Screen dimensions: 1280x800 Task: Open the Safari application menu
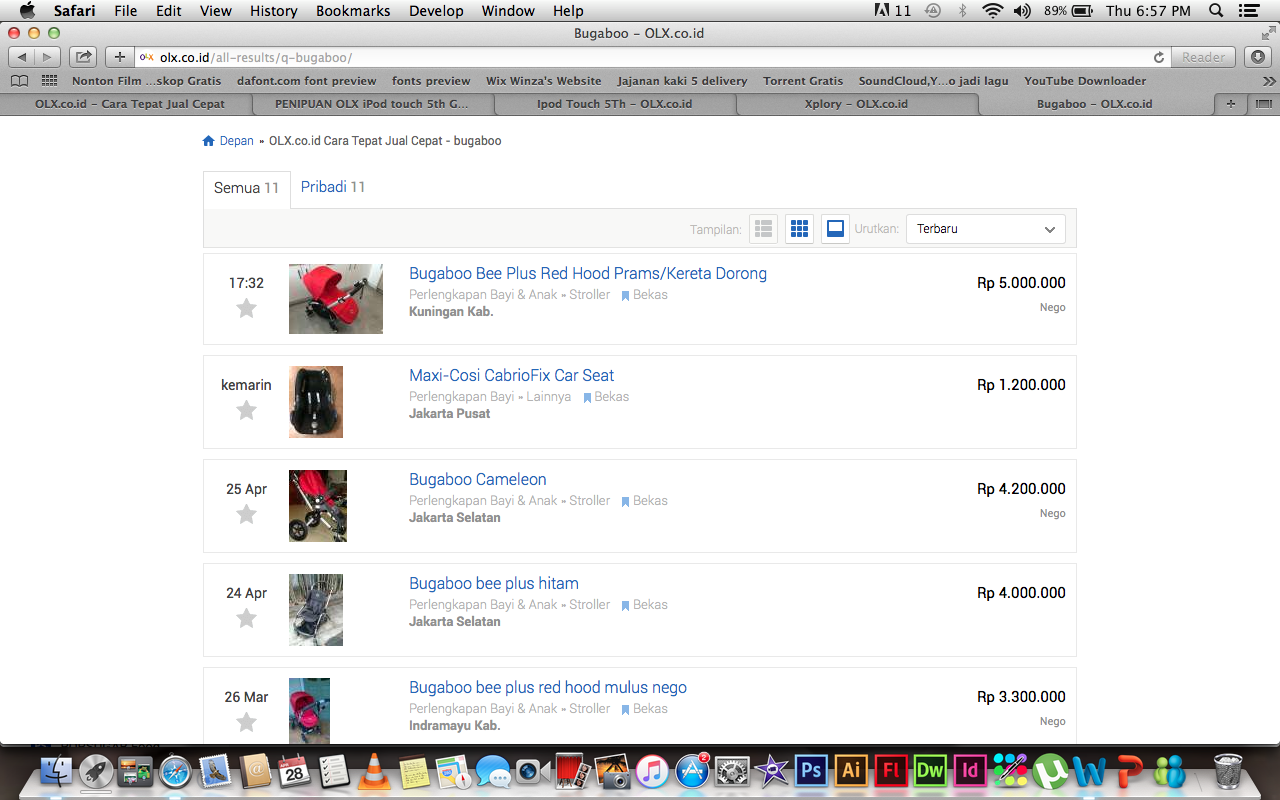tap(74, 11)
